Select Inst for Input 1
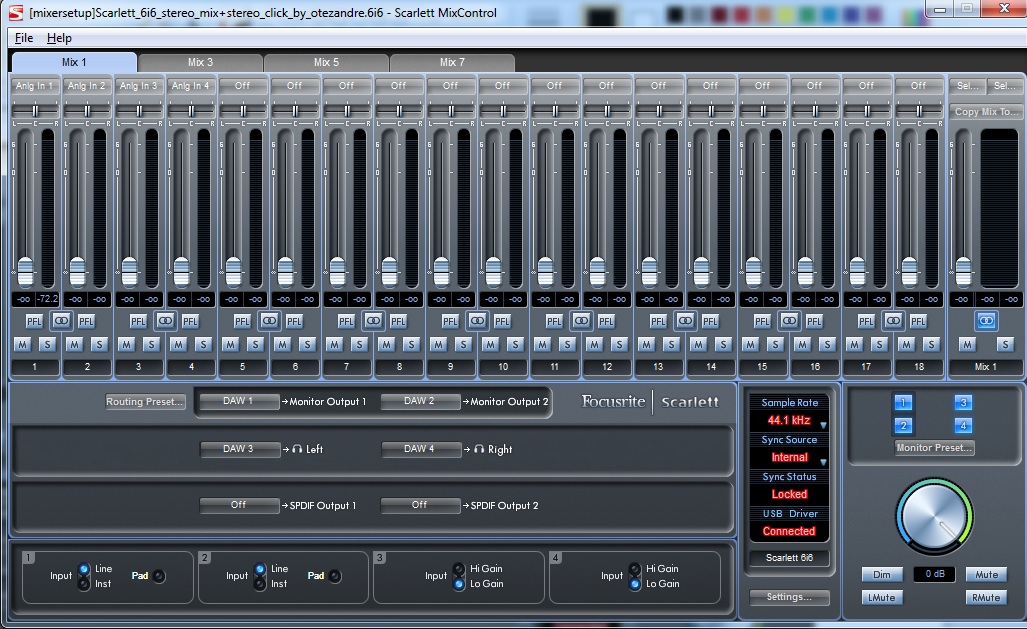 point(84,583)
